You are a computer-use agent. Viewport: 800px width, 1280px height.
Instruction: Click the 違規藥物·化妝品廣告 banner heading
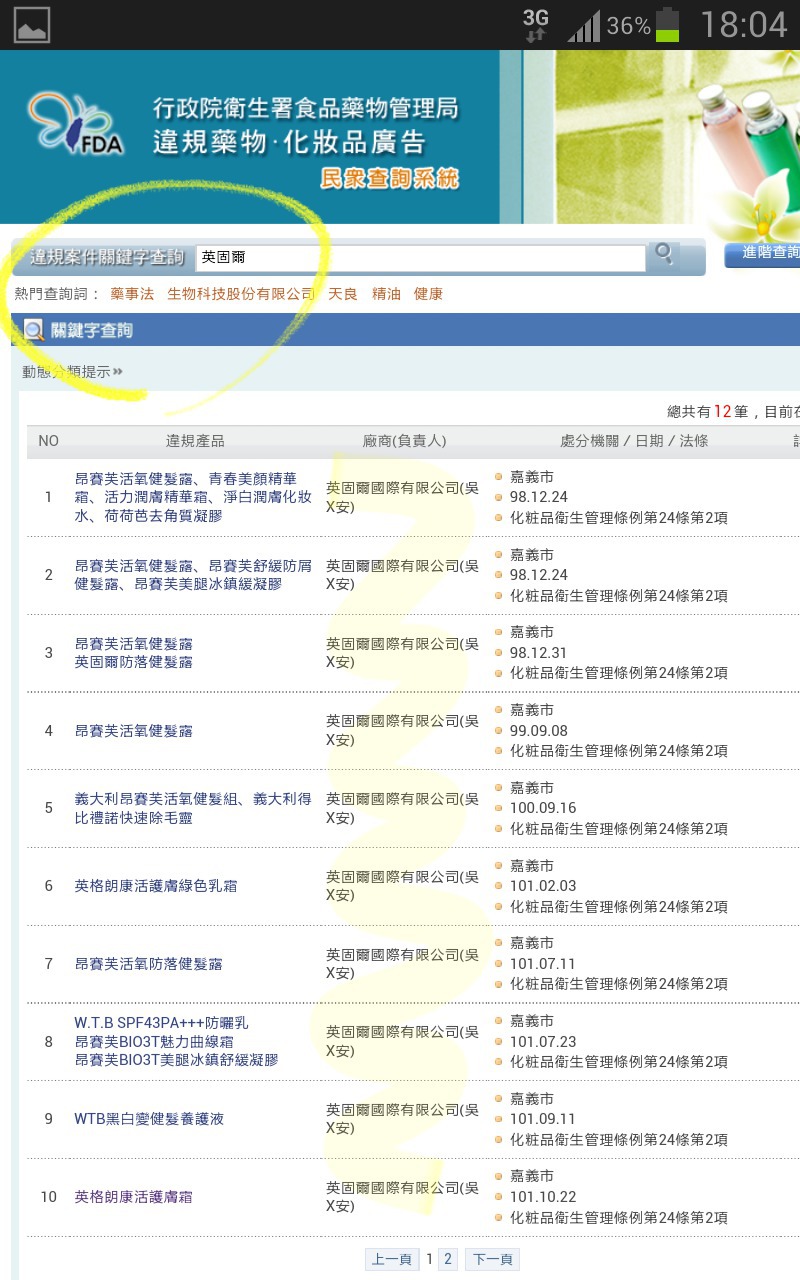tap(290, 141)
